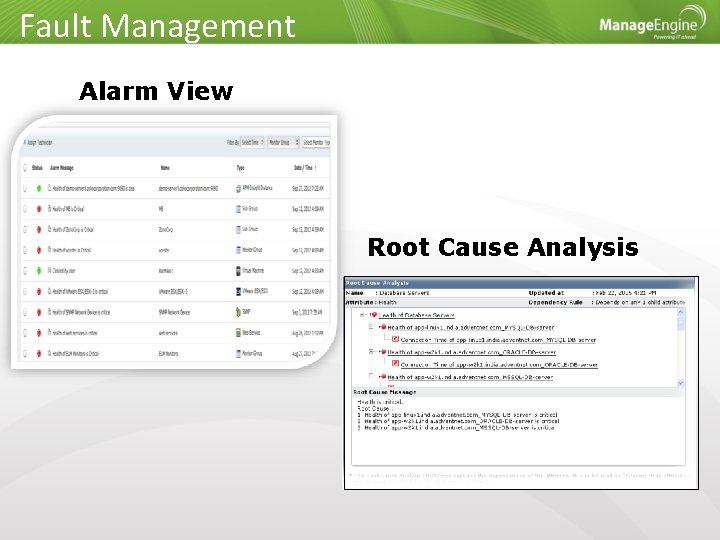Click the Virtual Machine type icon
Viewport: 720px width, 540px height.
pyautogui.click(x=238, y=271)
